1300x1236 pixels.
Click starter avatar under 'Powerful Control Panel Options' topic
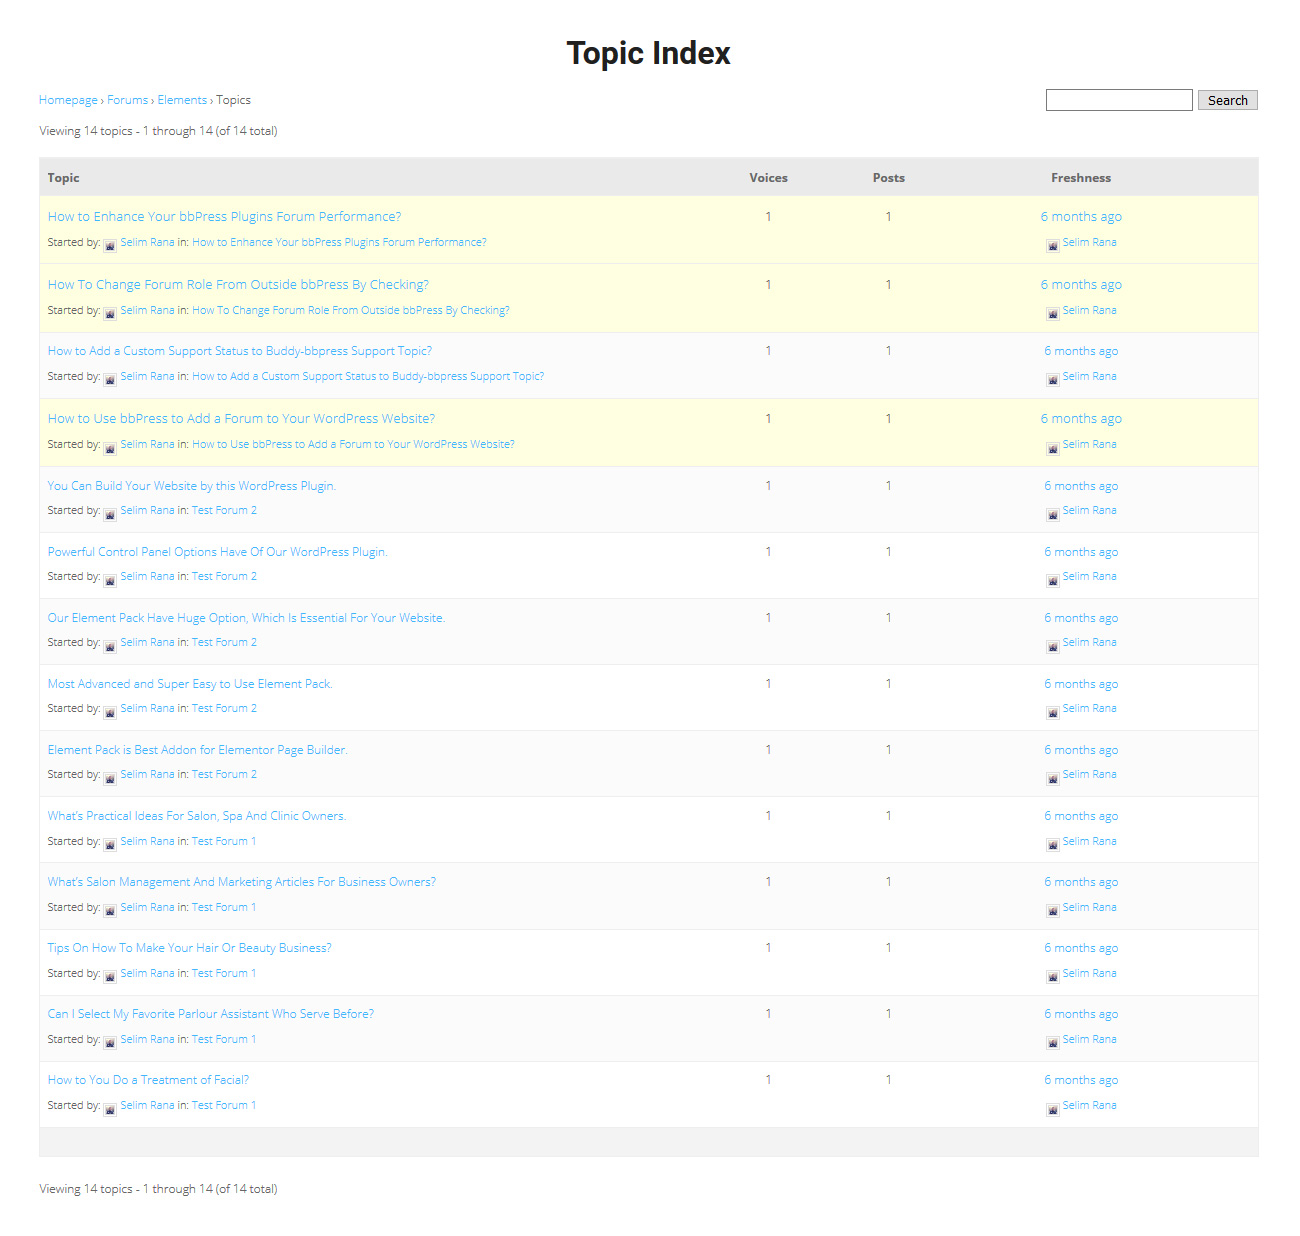click(x=110, y=579)
